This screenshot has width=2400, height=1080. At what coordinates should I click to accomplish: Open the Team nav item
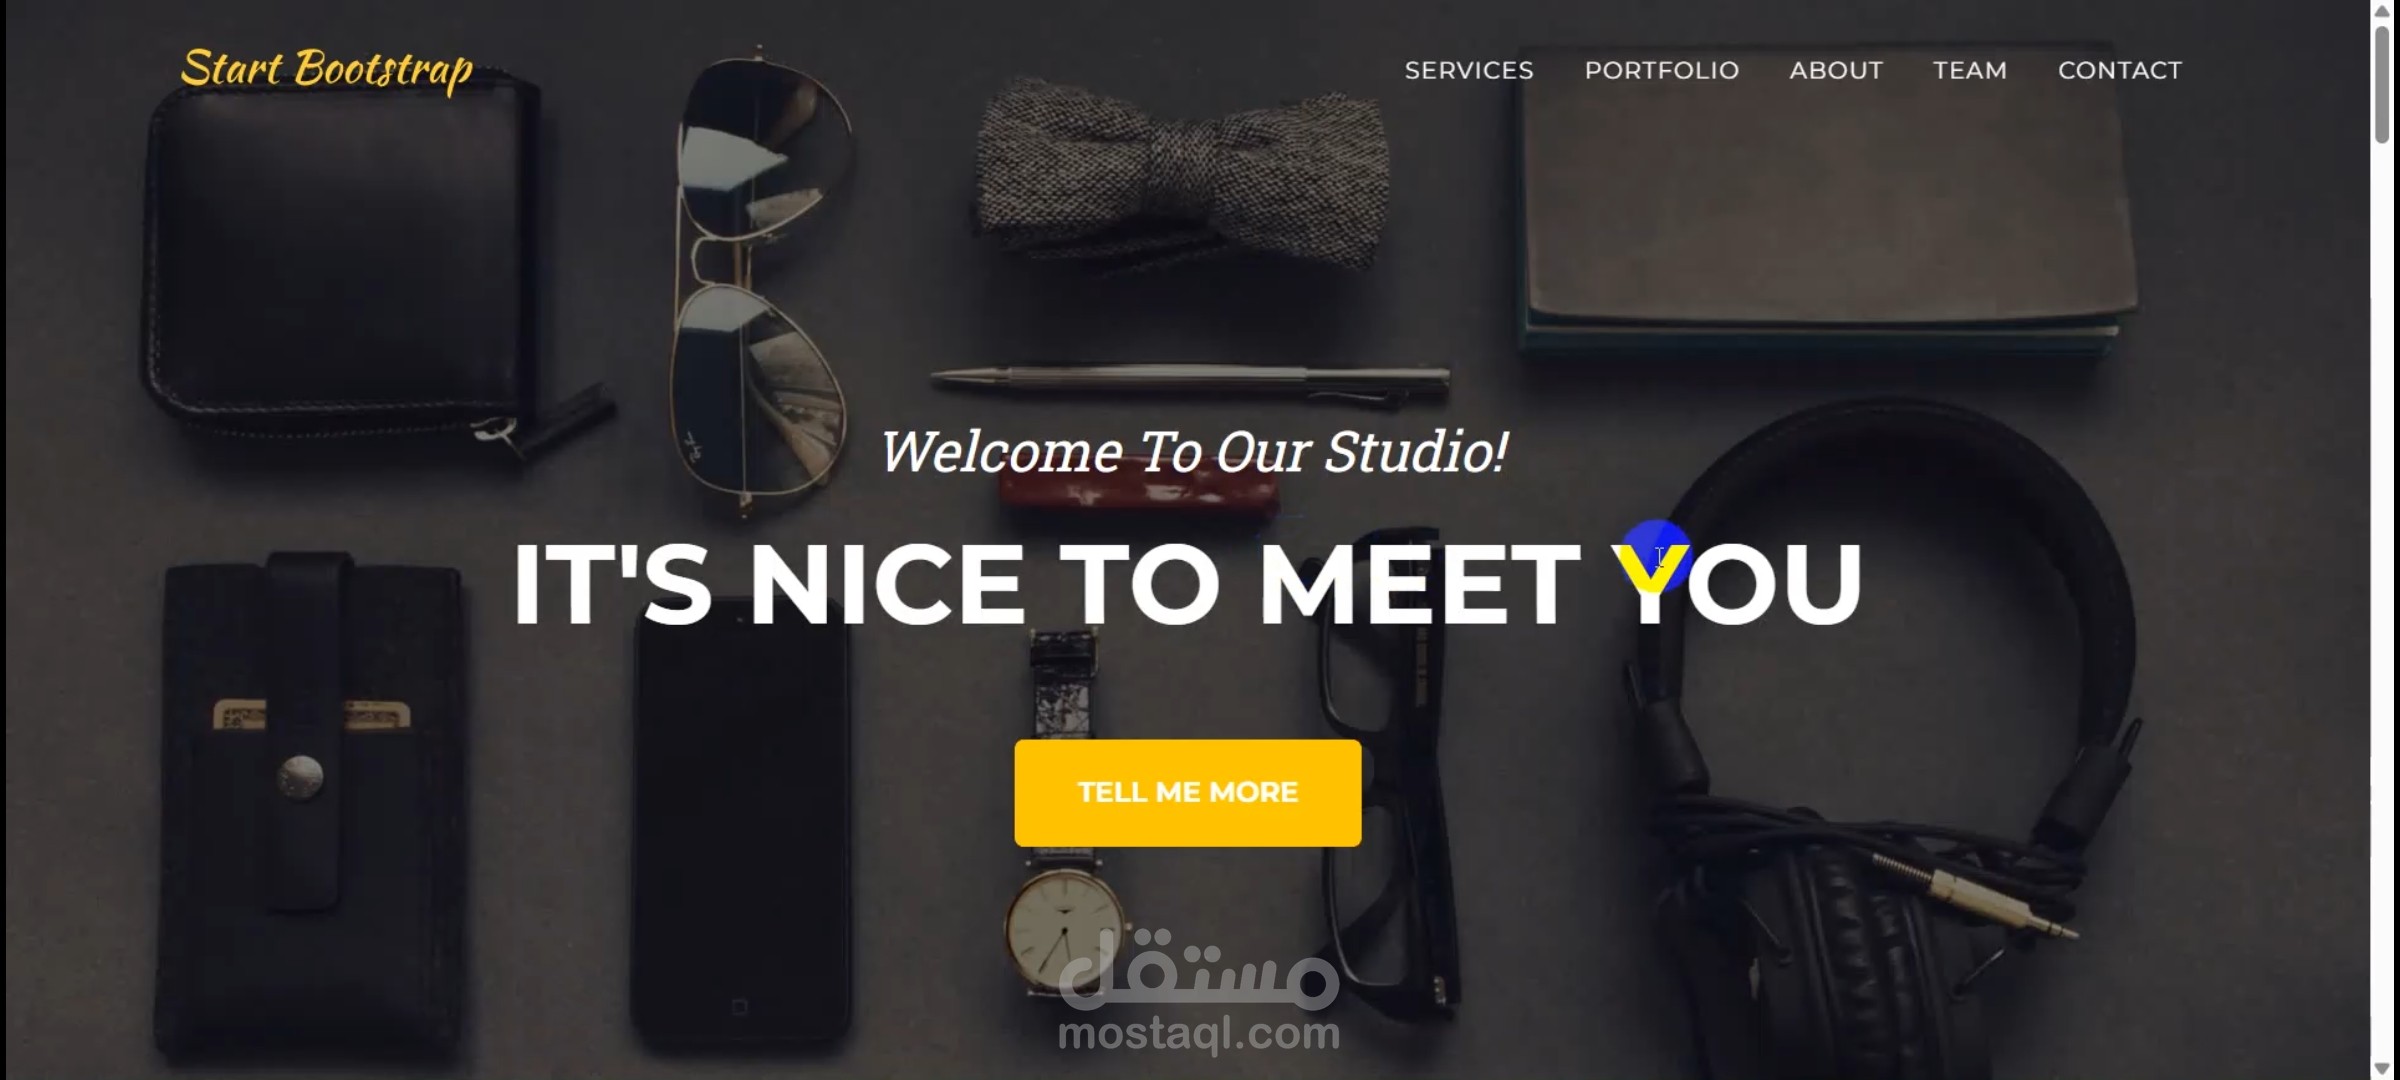coord(1970,71)
